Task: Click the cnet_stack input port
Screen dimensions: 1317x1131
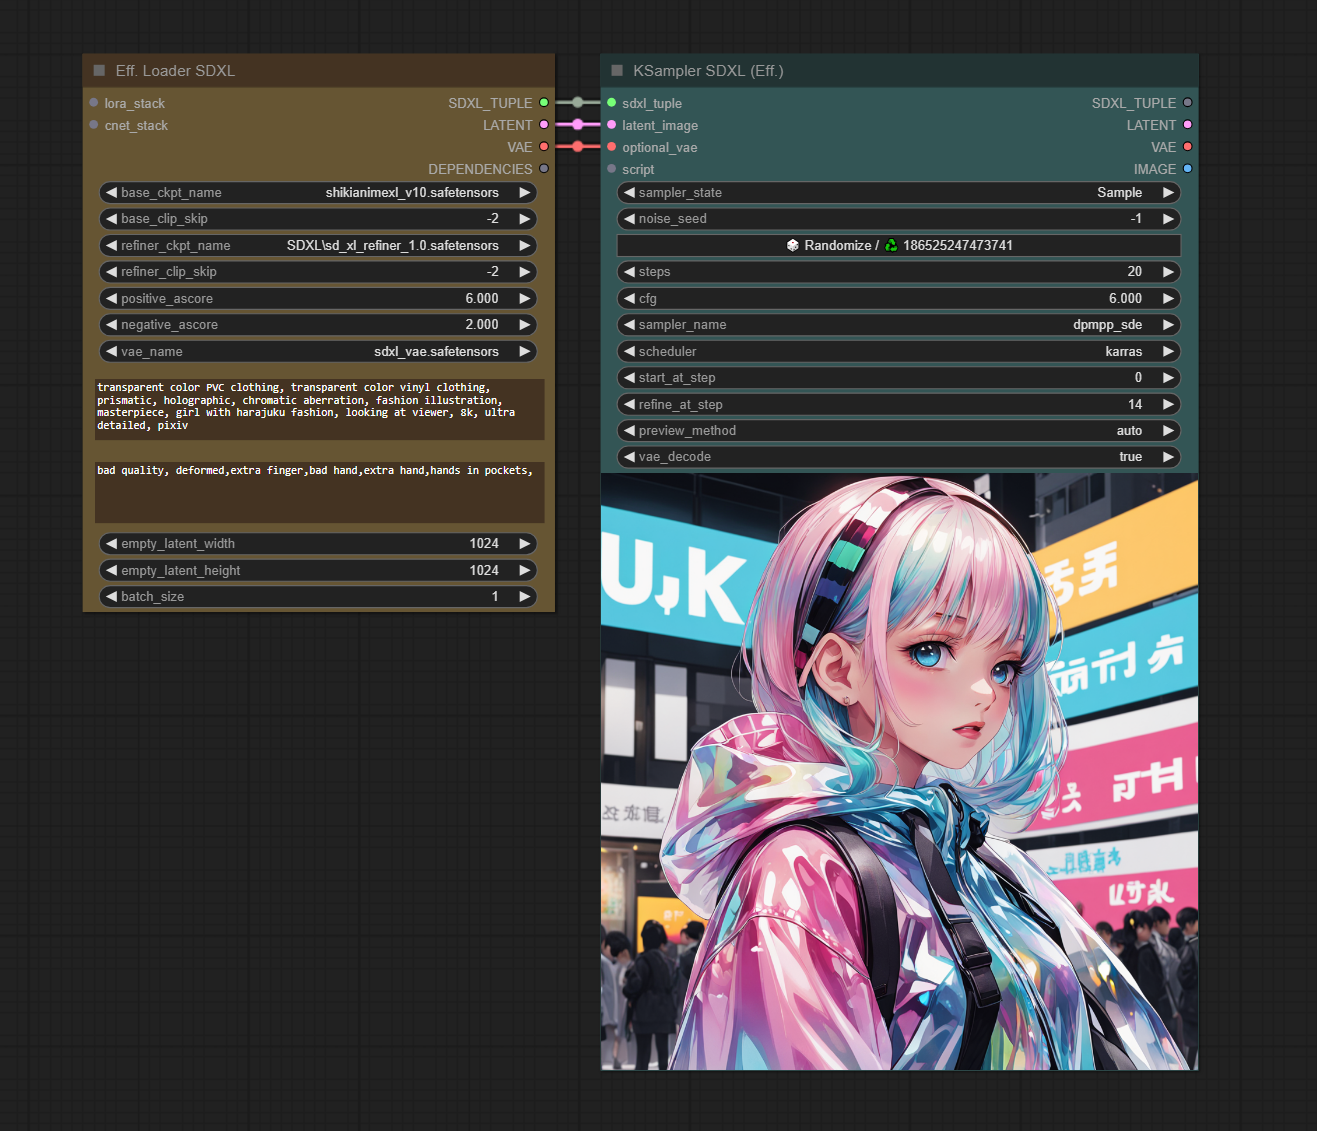Action: click(94, 125)
